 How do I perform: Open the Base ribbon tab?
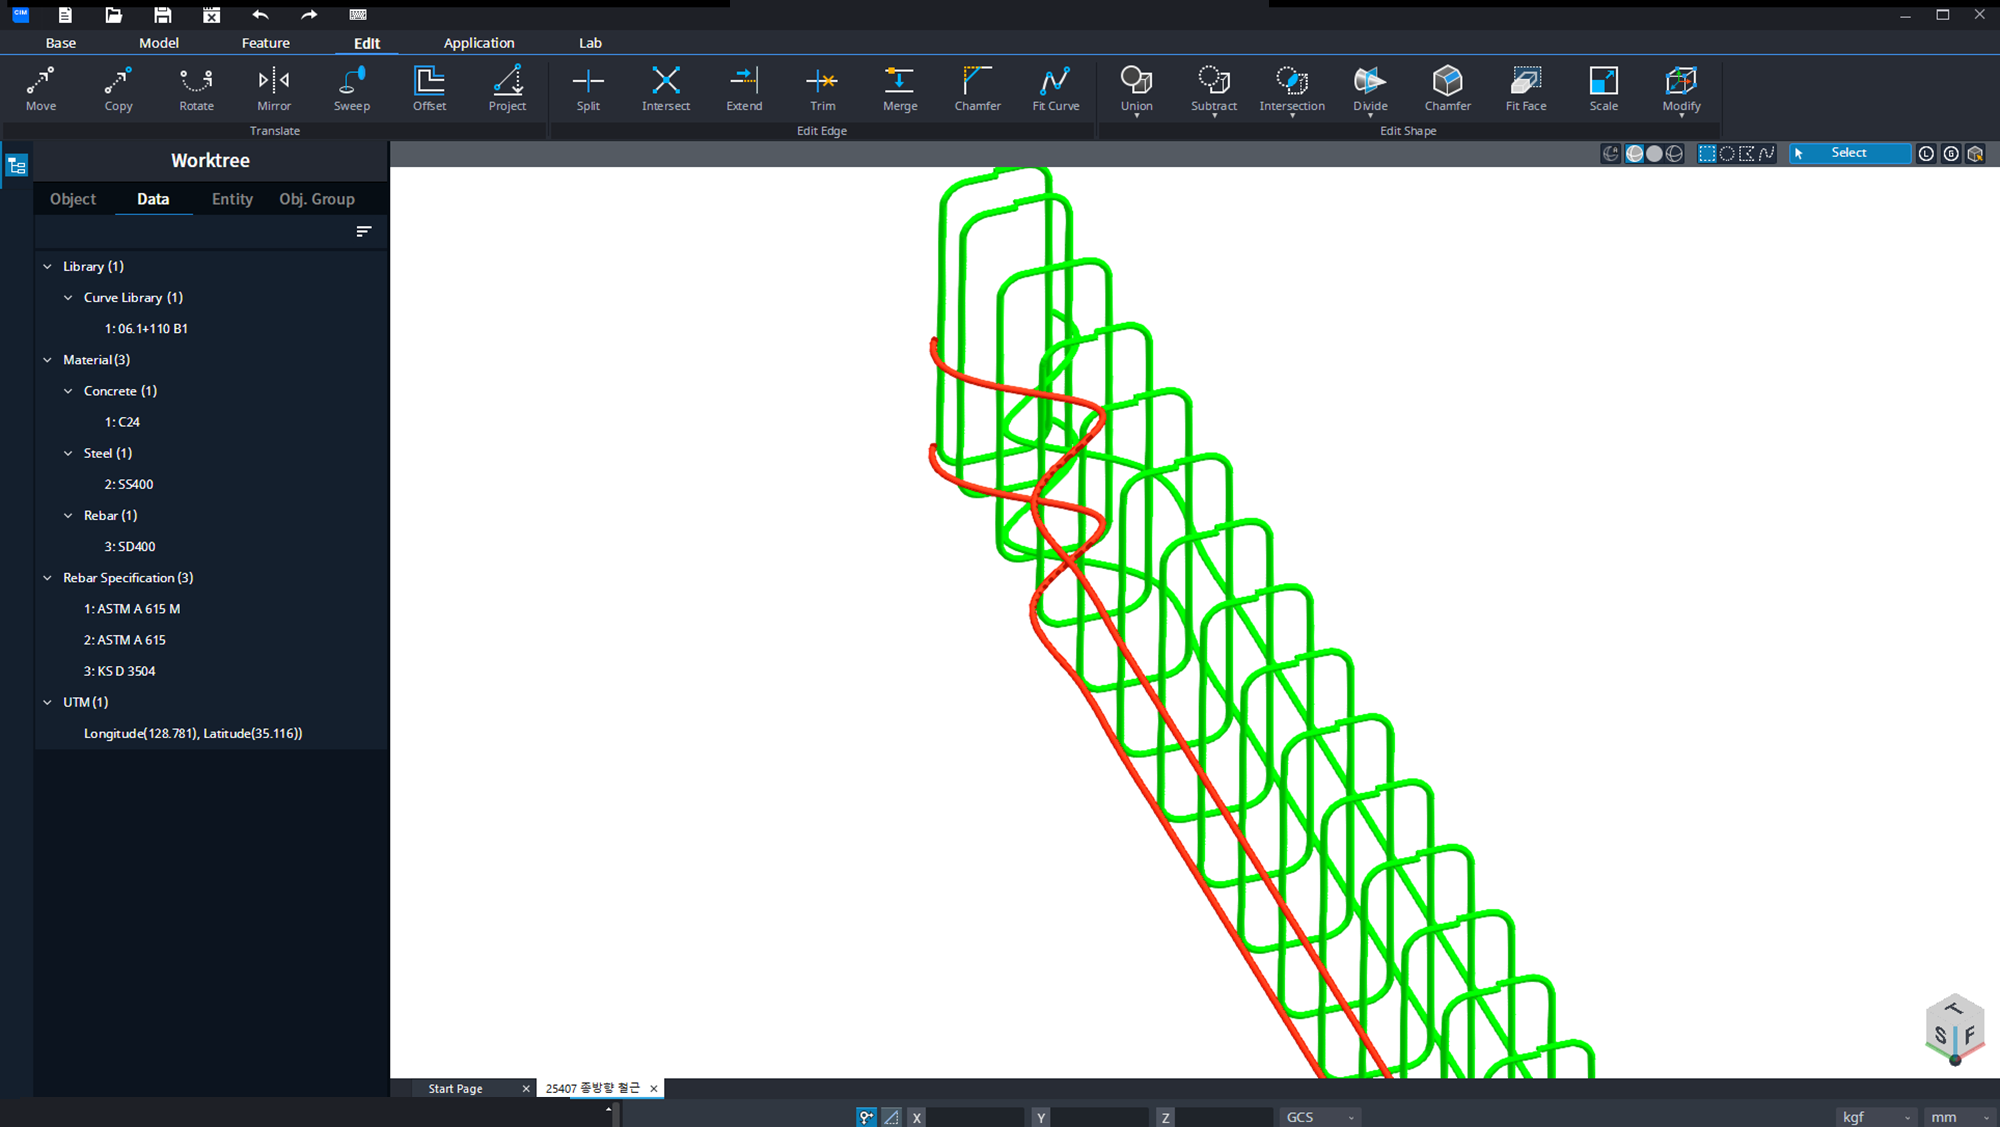(61, 43)
